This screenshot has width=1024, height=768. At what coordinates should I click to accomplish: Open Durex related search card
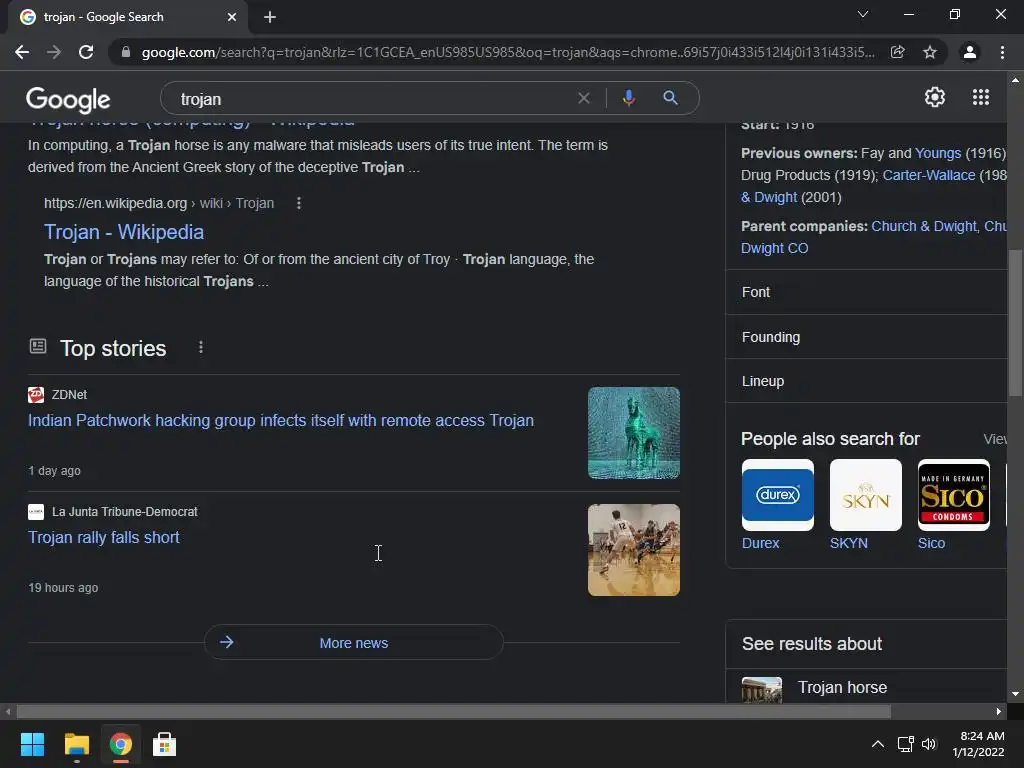pos(778,504)
